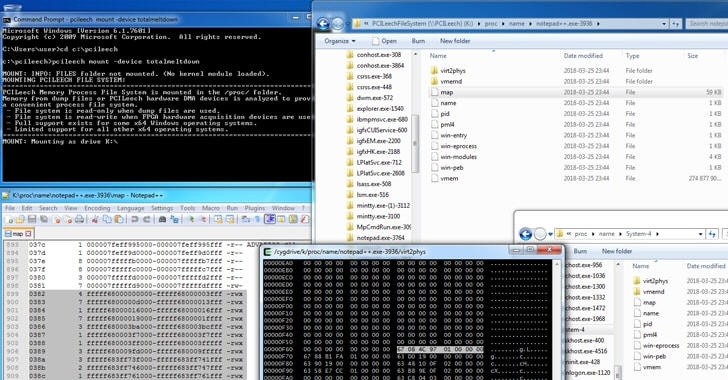Open address dropdown in System-4 Explorer window
The width and height of the screenshot is (728, 380).
point(700,234)
